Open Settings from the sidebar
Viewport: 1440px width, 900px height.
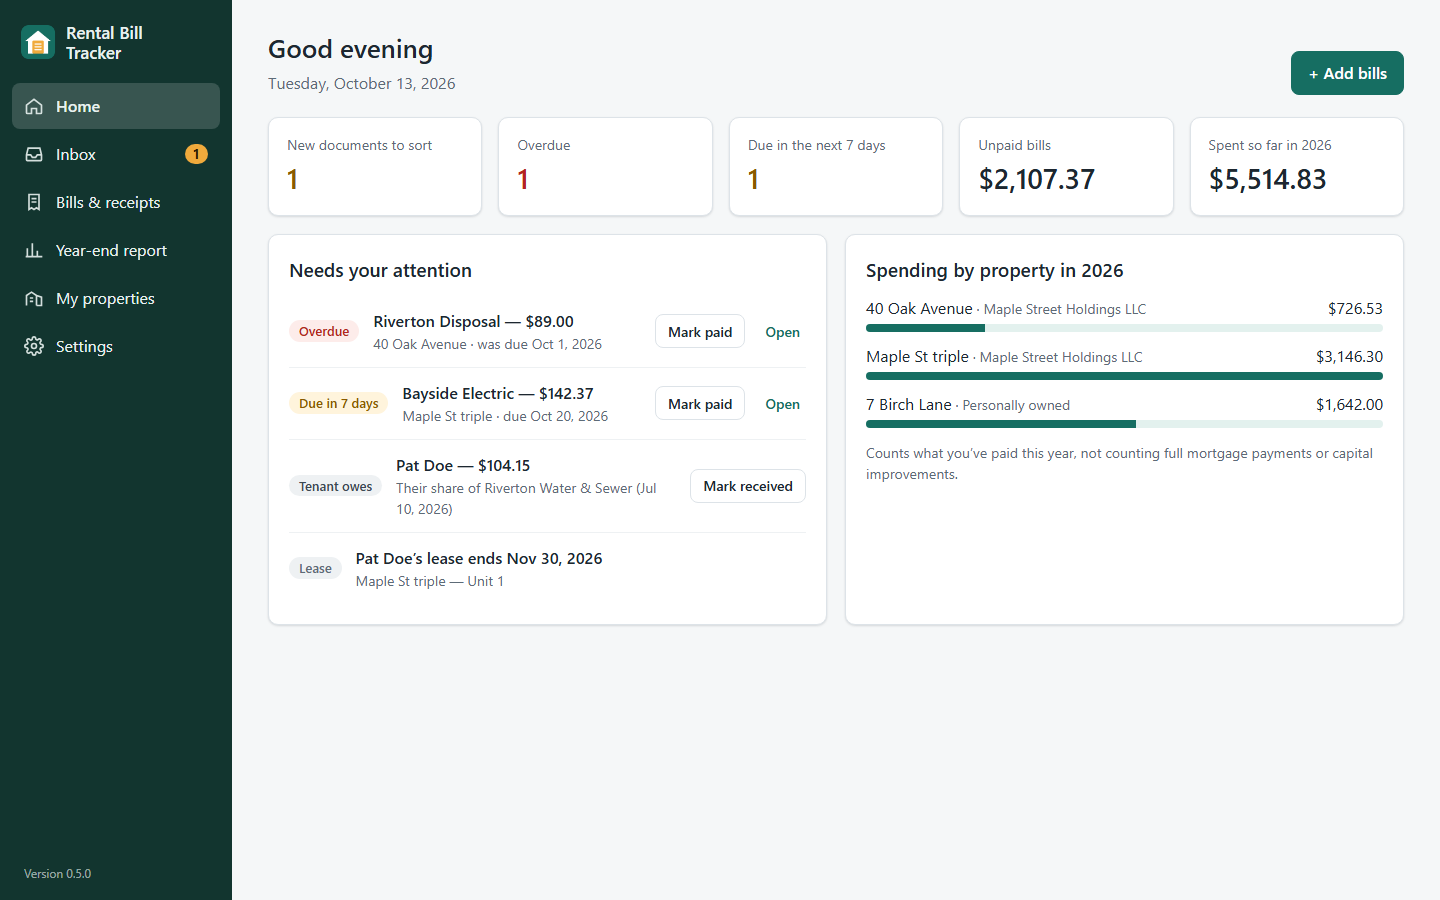(116, 346)
